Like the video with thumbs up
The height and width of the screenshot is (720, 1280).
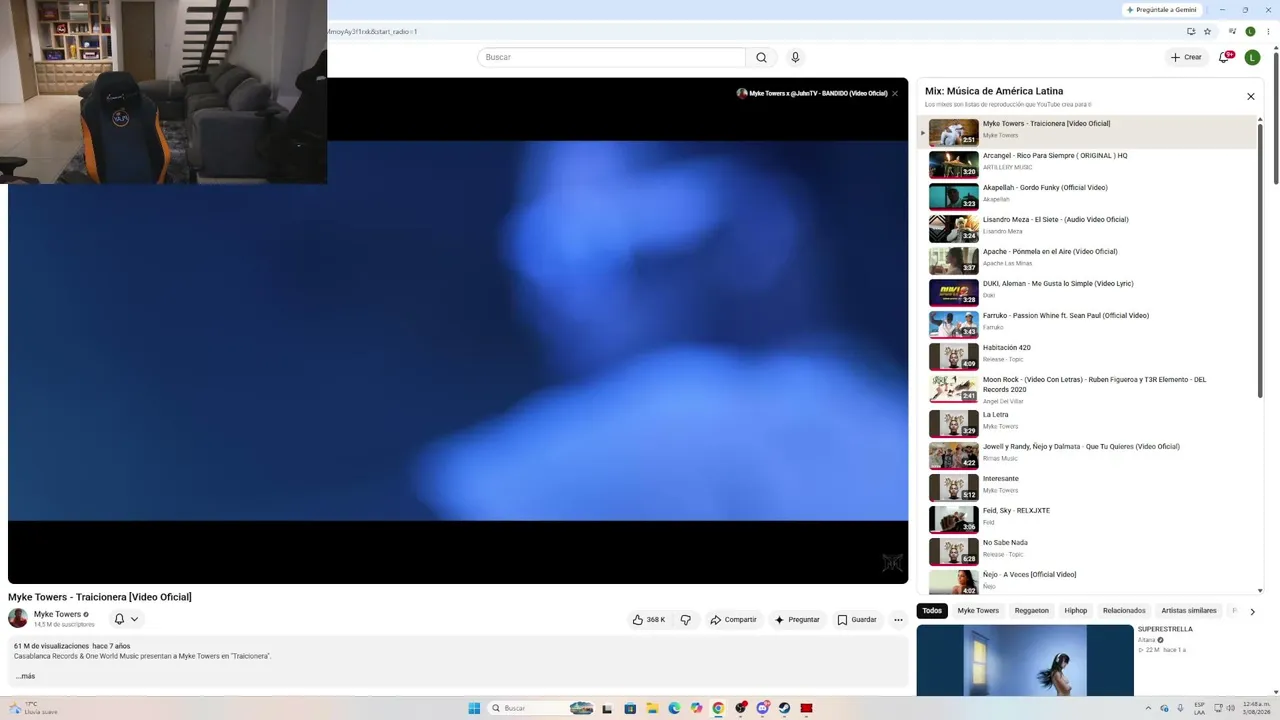point(649,620)
